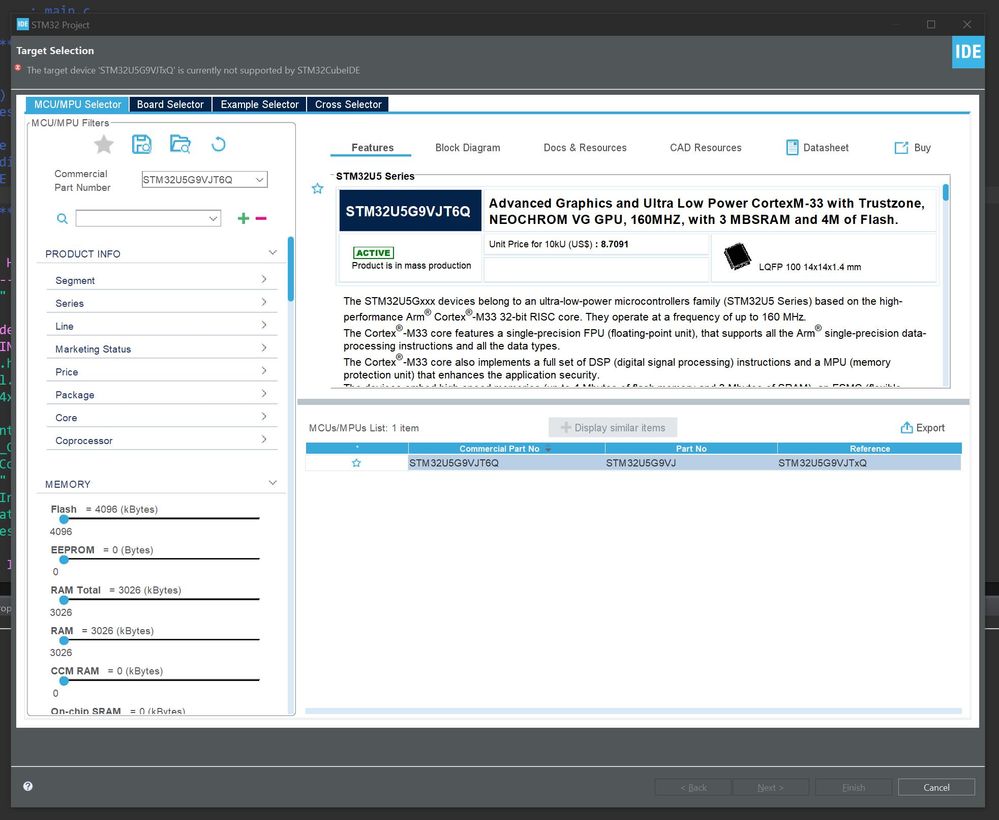
Task: Sort by Commercial Part No column header
Action: click(506, 449)
